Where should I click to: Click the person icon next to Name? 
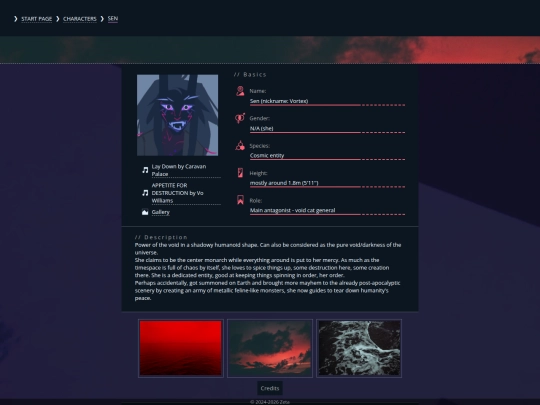pyautogui.click(x=240, y=91)
